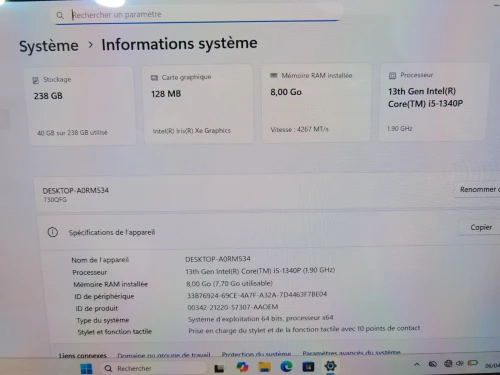The width and height of the screenshot is (500, 375).
Task: Open File Explorer from the taskbar
Action: [x=265, y=367]
